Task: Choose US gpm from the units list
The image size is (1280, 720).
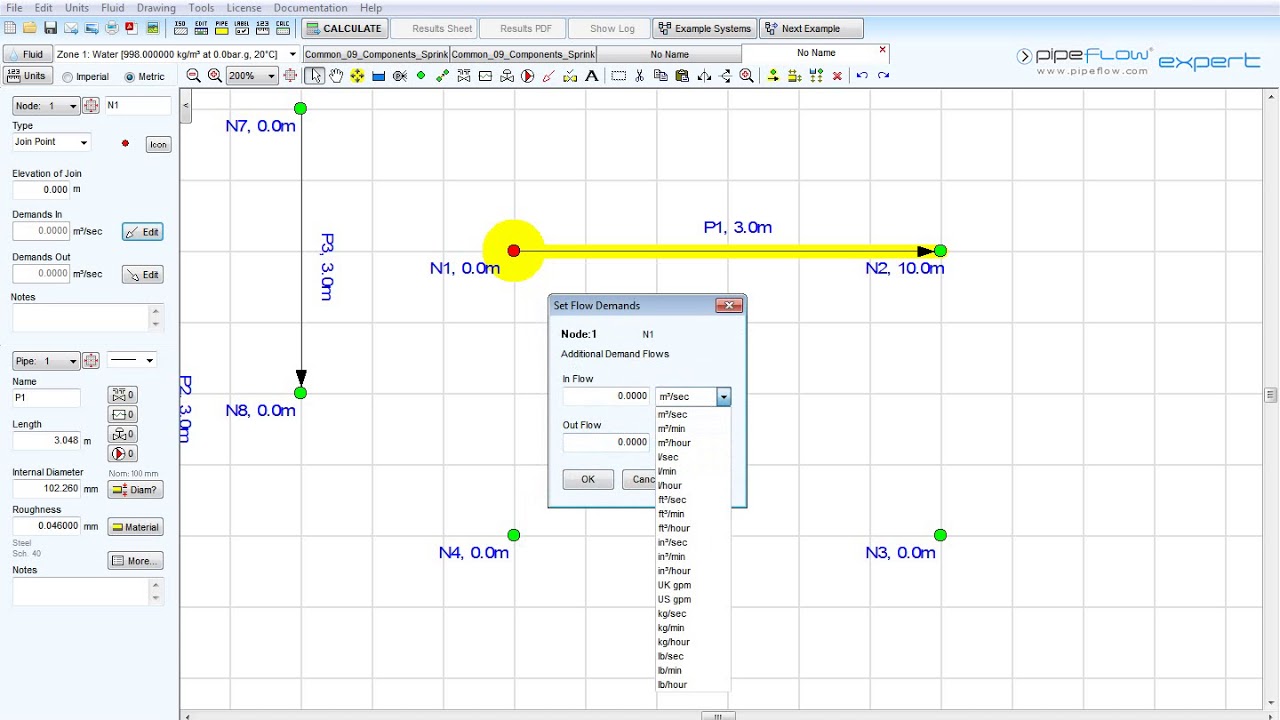Action: pyautogui.click(x=674, y=599)
